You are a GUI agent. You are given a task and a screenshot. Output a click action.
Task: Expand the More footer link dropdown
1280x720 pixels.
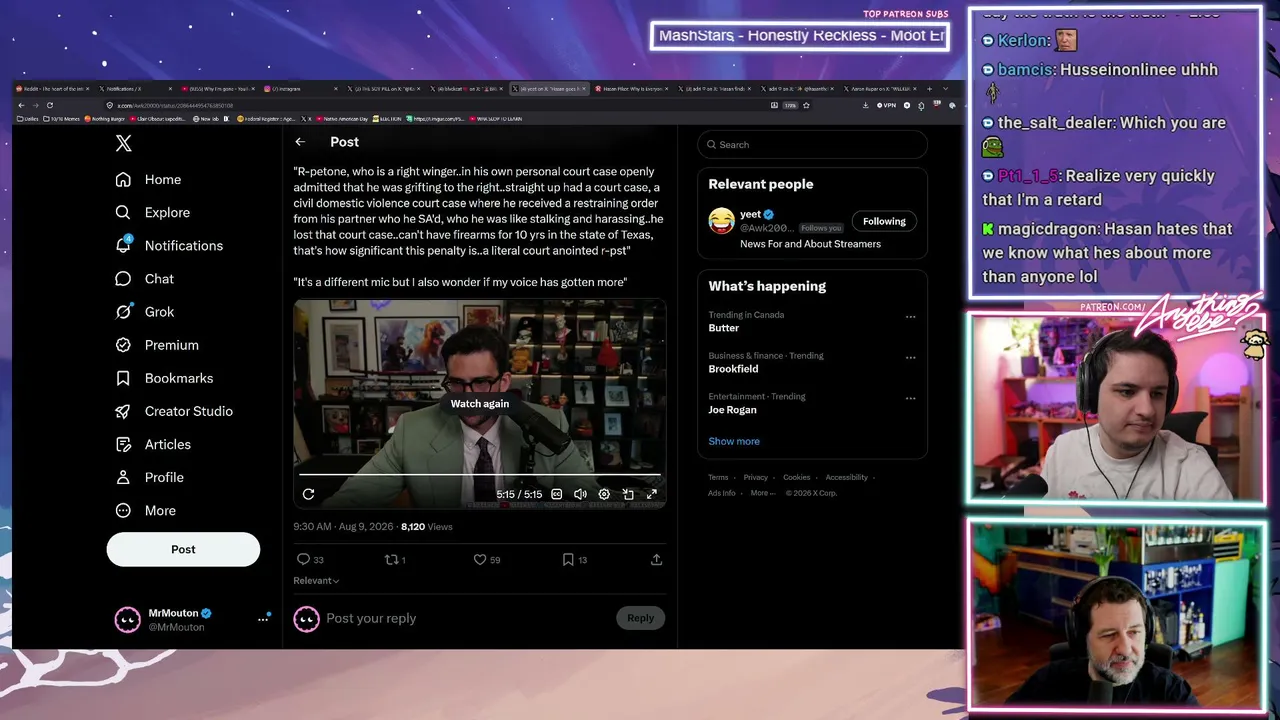tap(762, 493)
